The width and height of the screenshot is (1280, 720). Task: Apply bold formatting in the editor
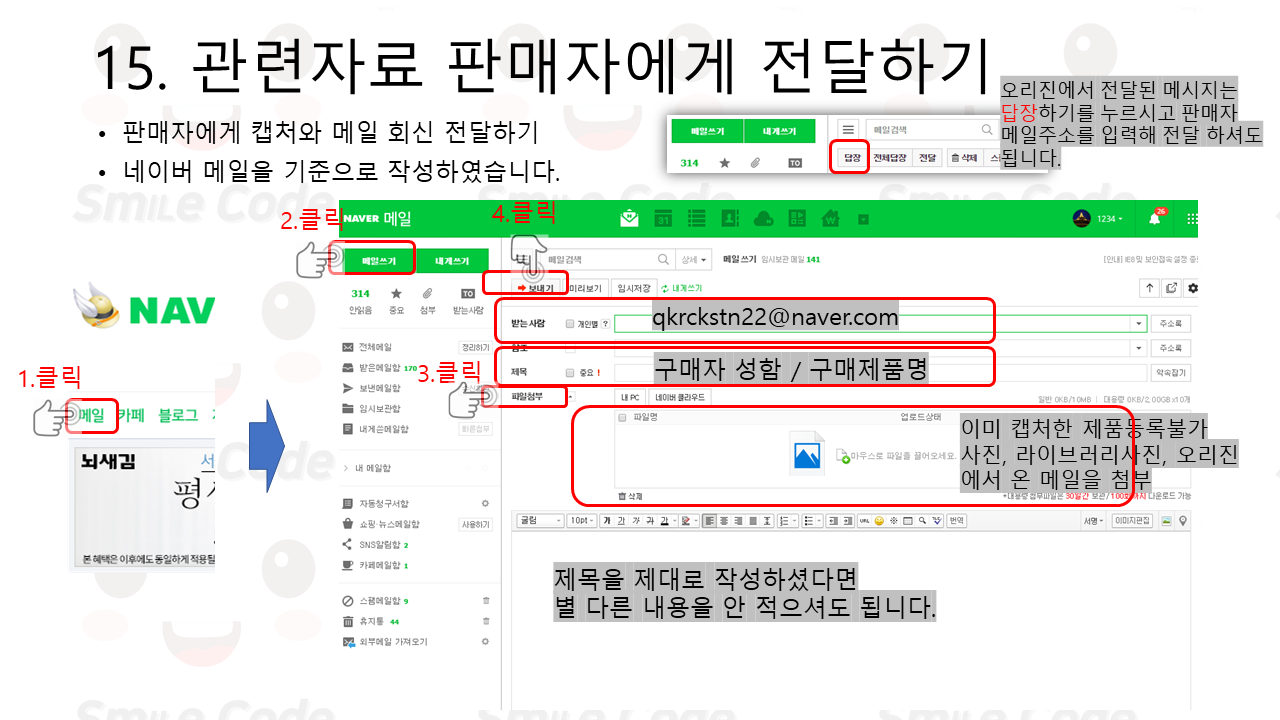point(606,520)
